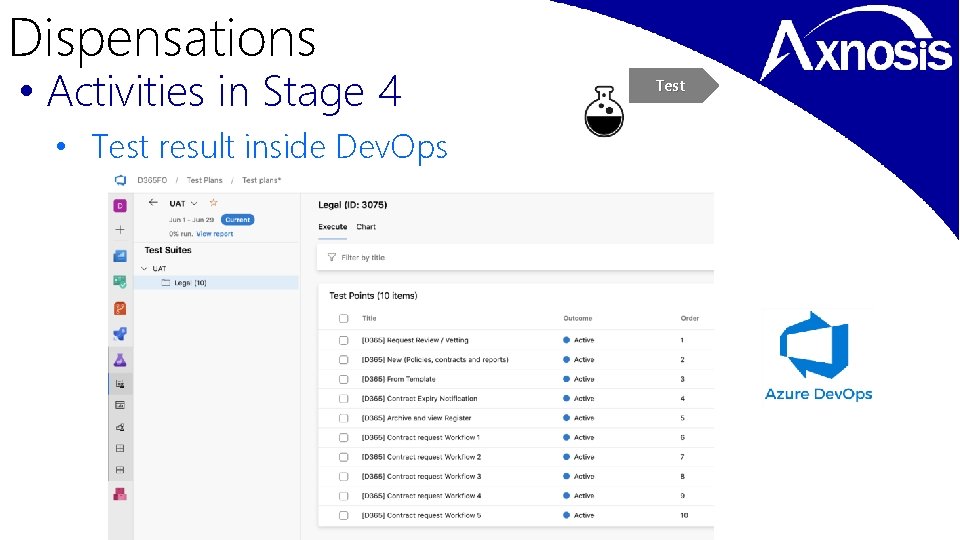Click Active outcome of From Template row

[x=579, y=380]
